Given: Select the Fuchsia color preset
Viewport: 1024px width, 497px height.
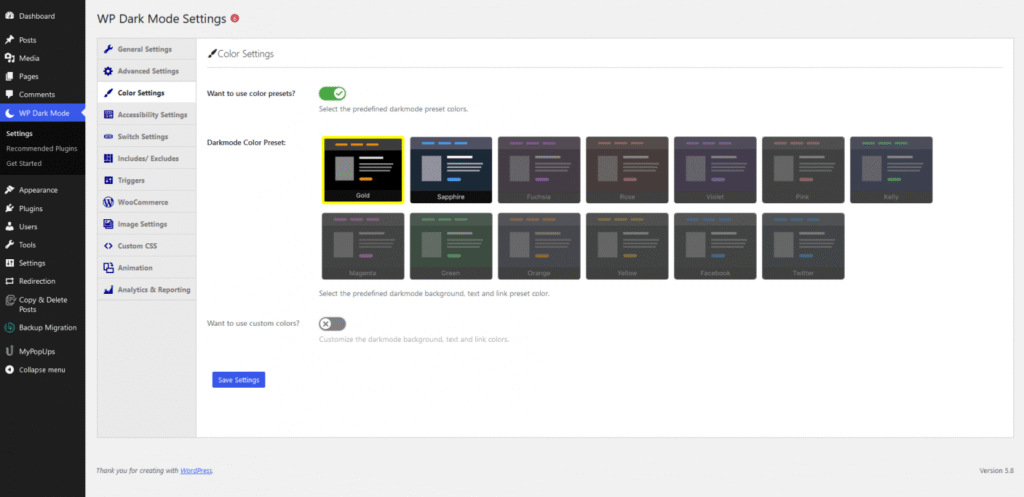Looking at the screenshot, I should pyautogui.click(x=539, y=170).
